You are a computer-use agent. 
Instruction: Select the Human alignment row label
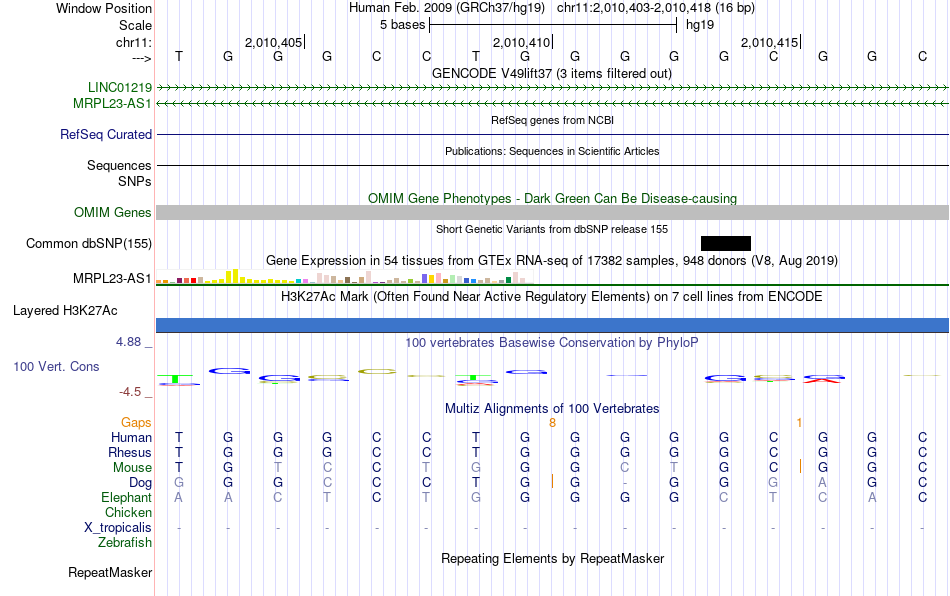(x=131, y=437)
